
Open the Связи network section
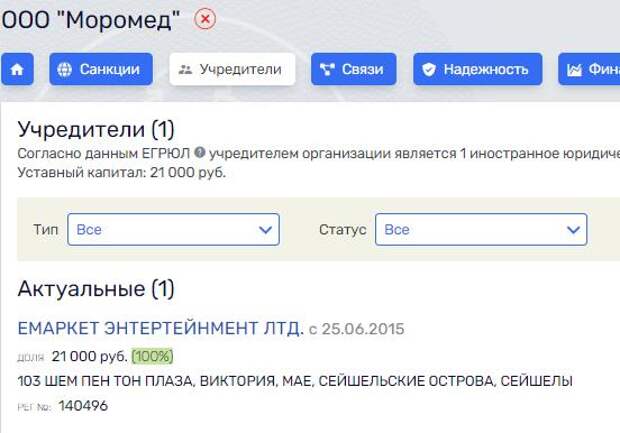pyautogui.click(x=354, y=70)
